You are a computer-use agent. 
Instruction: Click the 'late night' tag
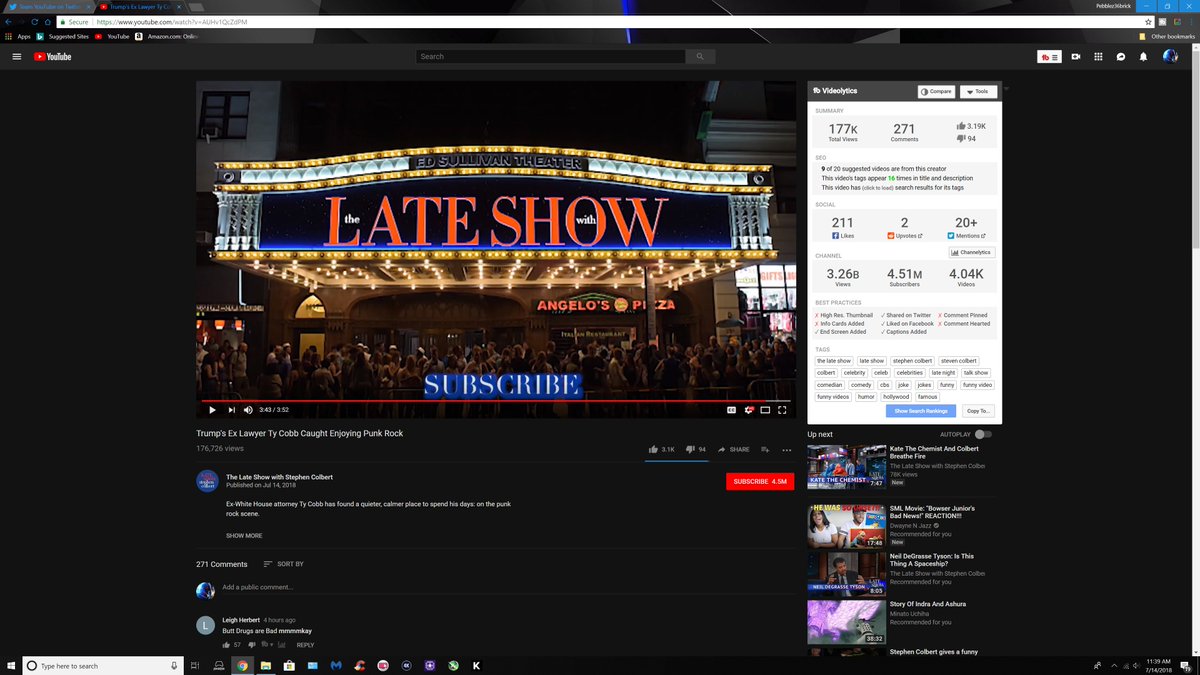(943, 373)
